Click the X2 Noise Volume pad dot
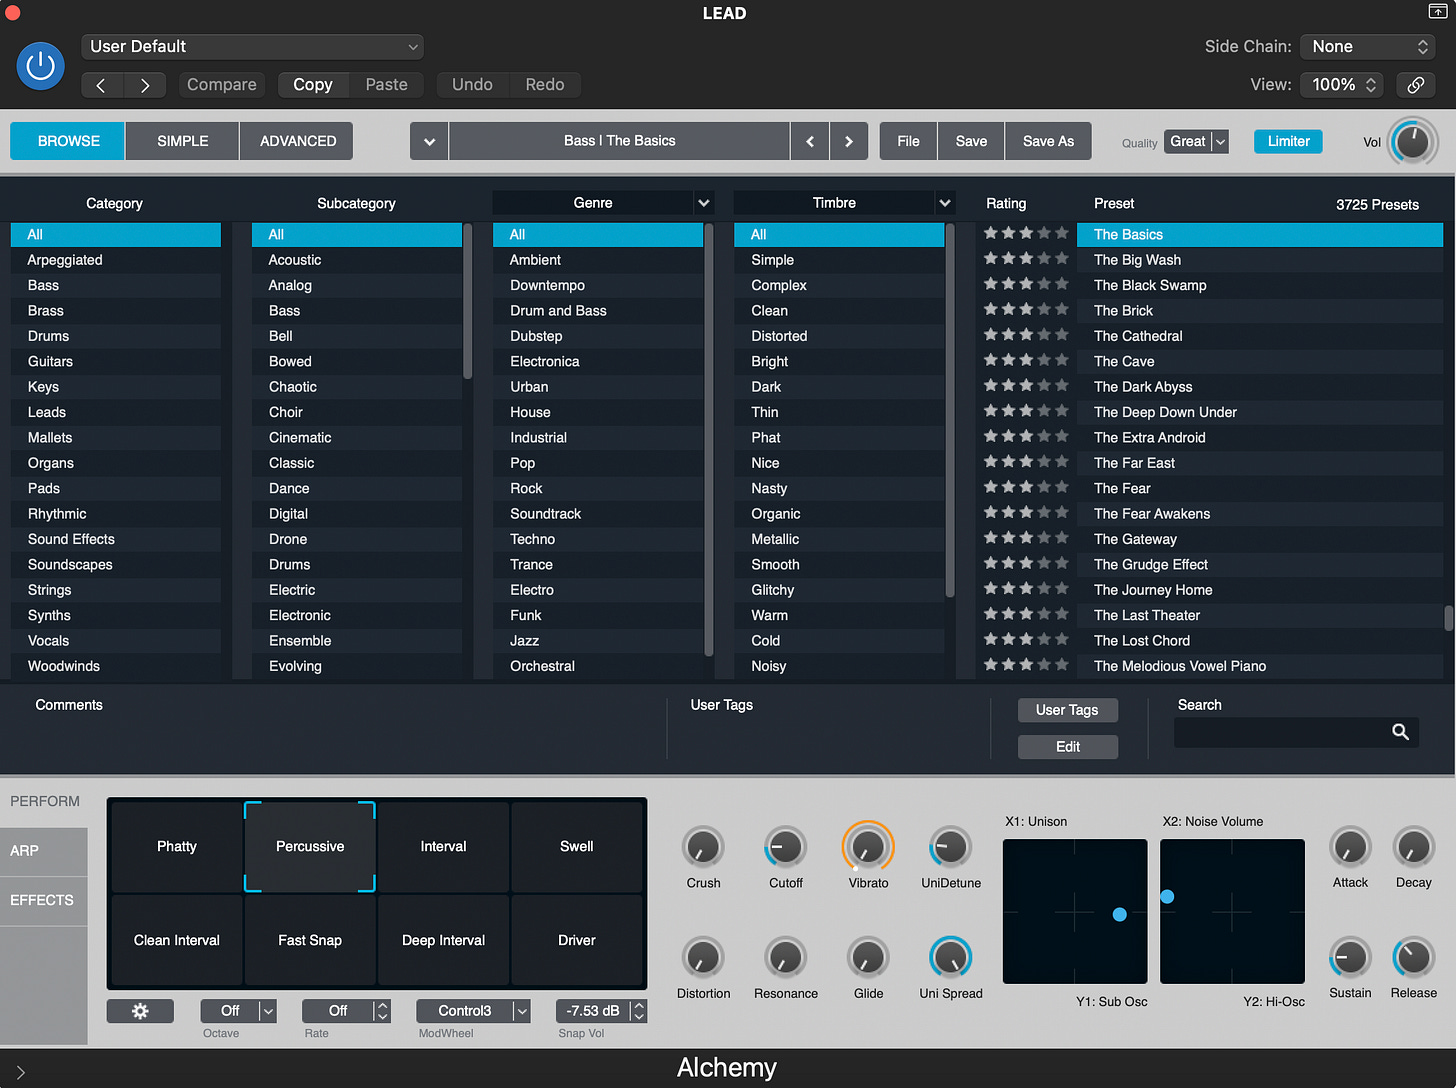 point(1167,897)
